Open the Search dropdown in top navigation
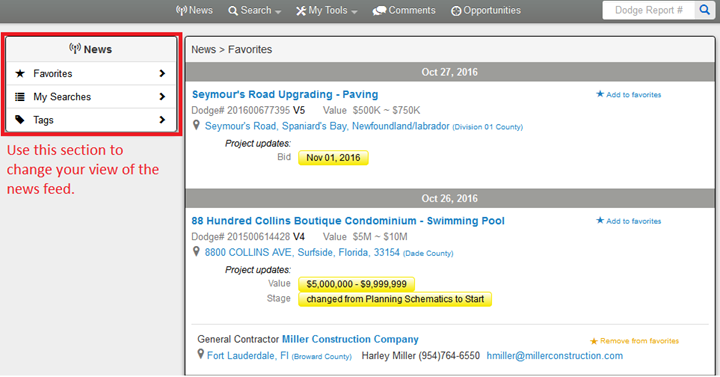Viewport: 720px width, 377px height. (x=255, y=11)
